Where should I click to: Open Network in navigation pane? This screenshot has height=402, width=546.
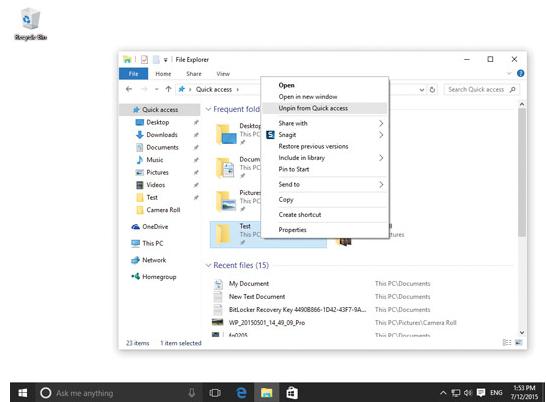coord(154,260)
